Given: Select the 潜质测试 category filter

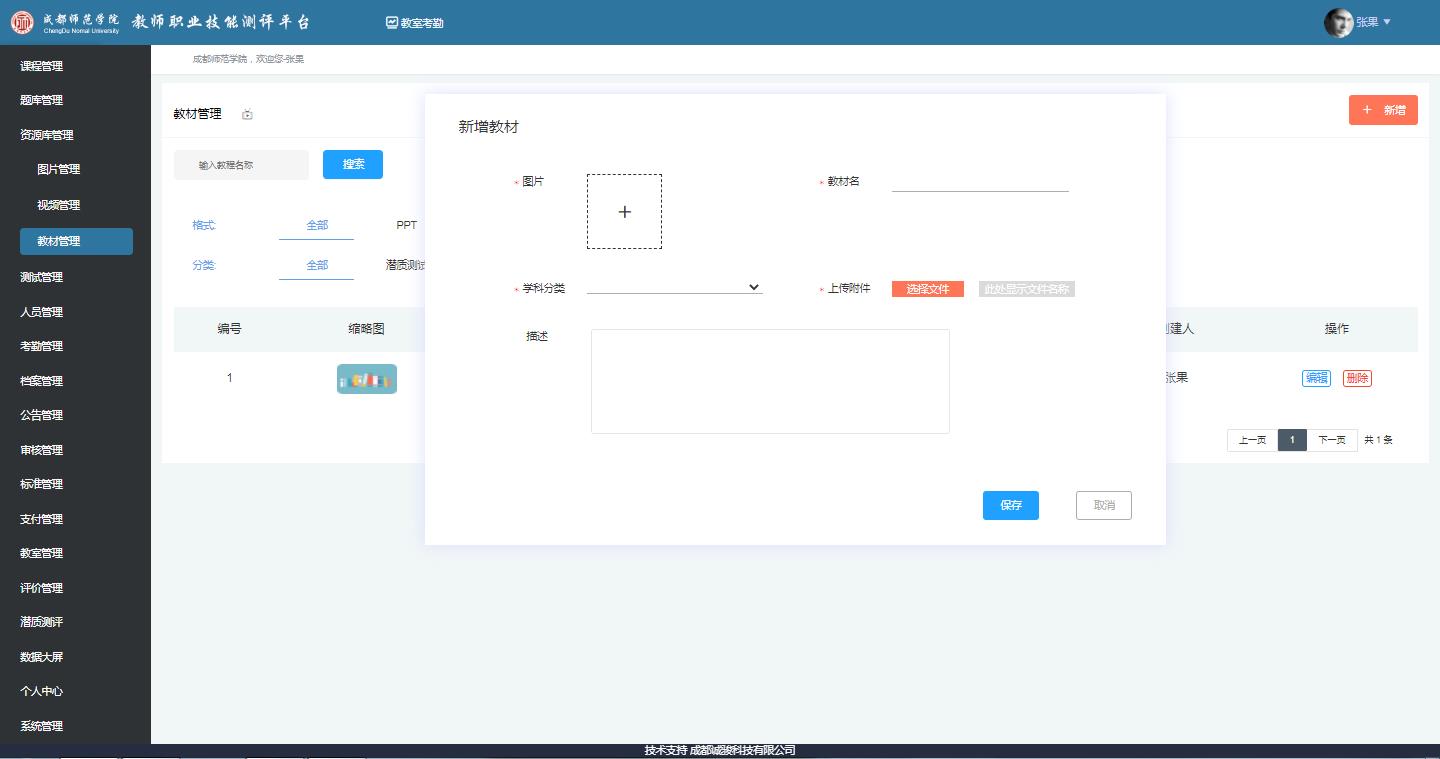Looking at the screenshot, I should (406, 265).
